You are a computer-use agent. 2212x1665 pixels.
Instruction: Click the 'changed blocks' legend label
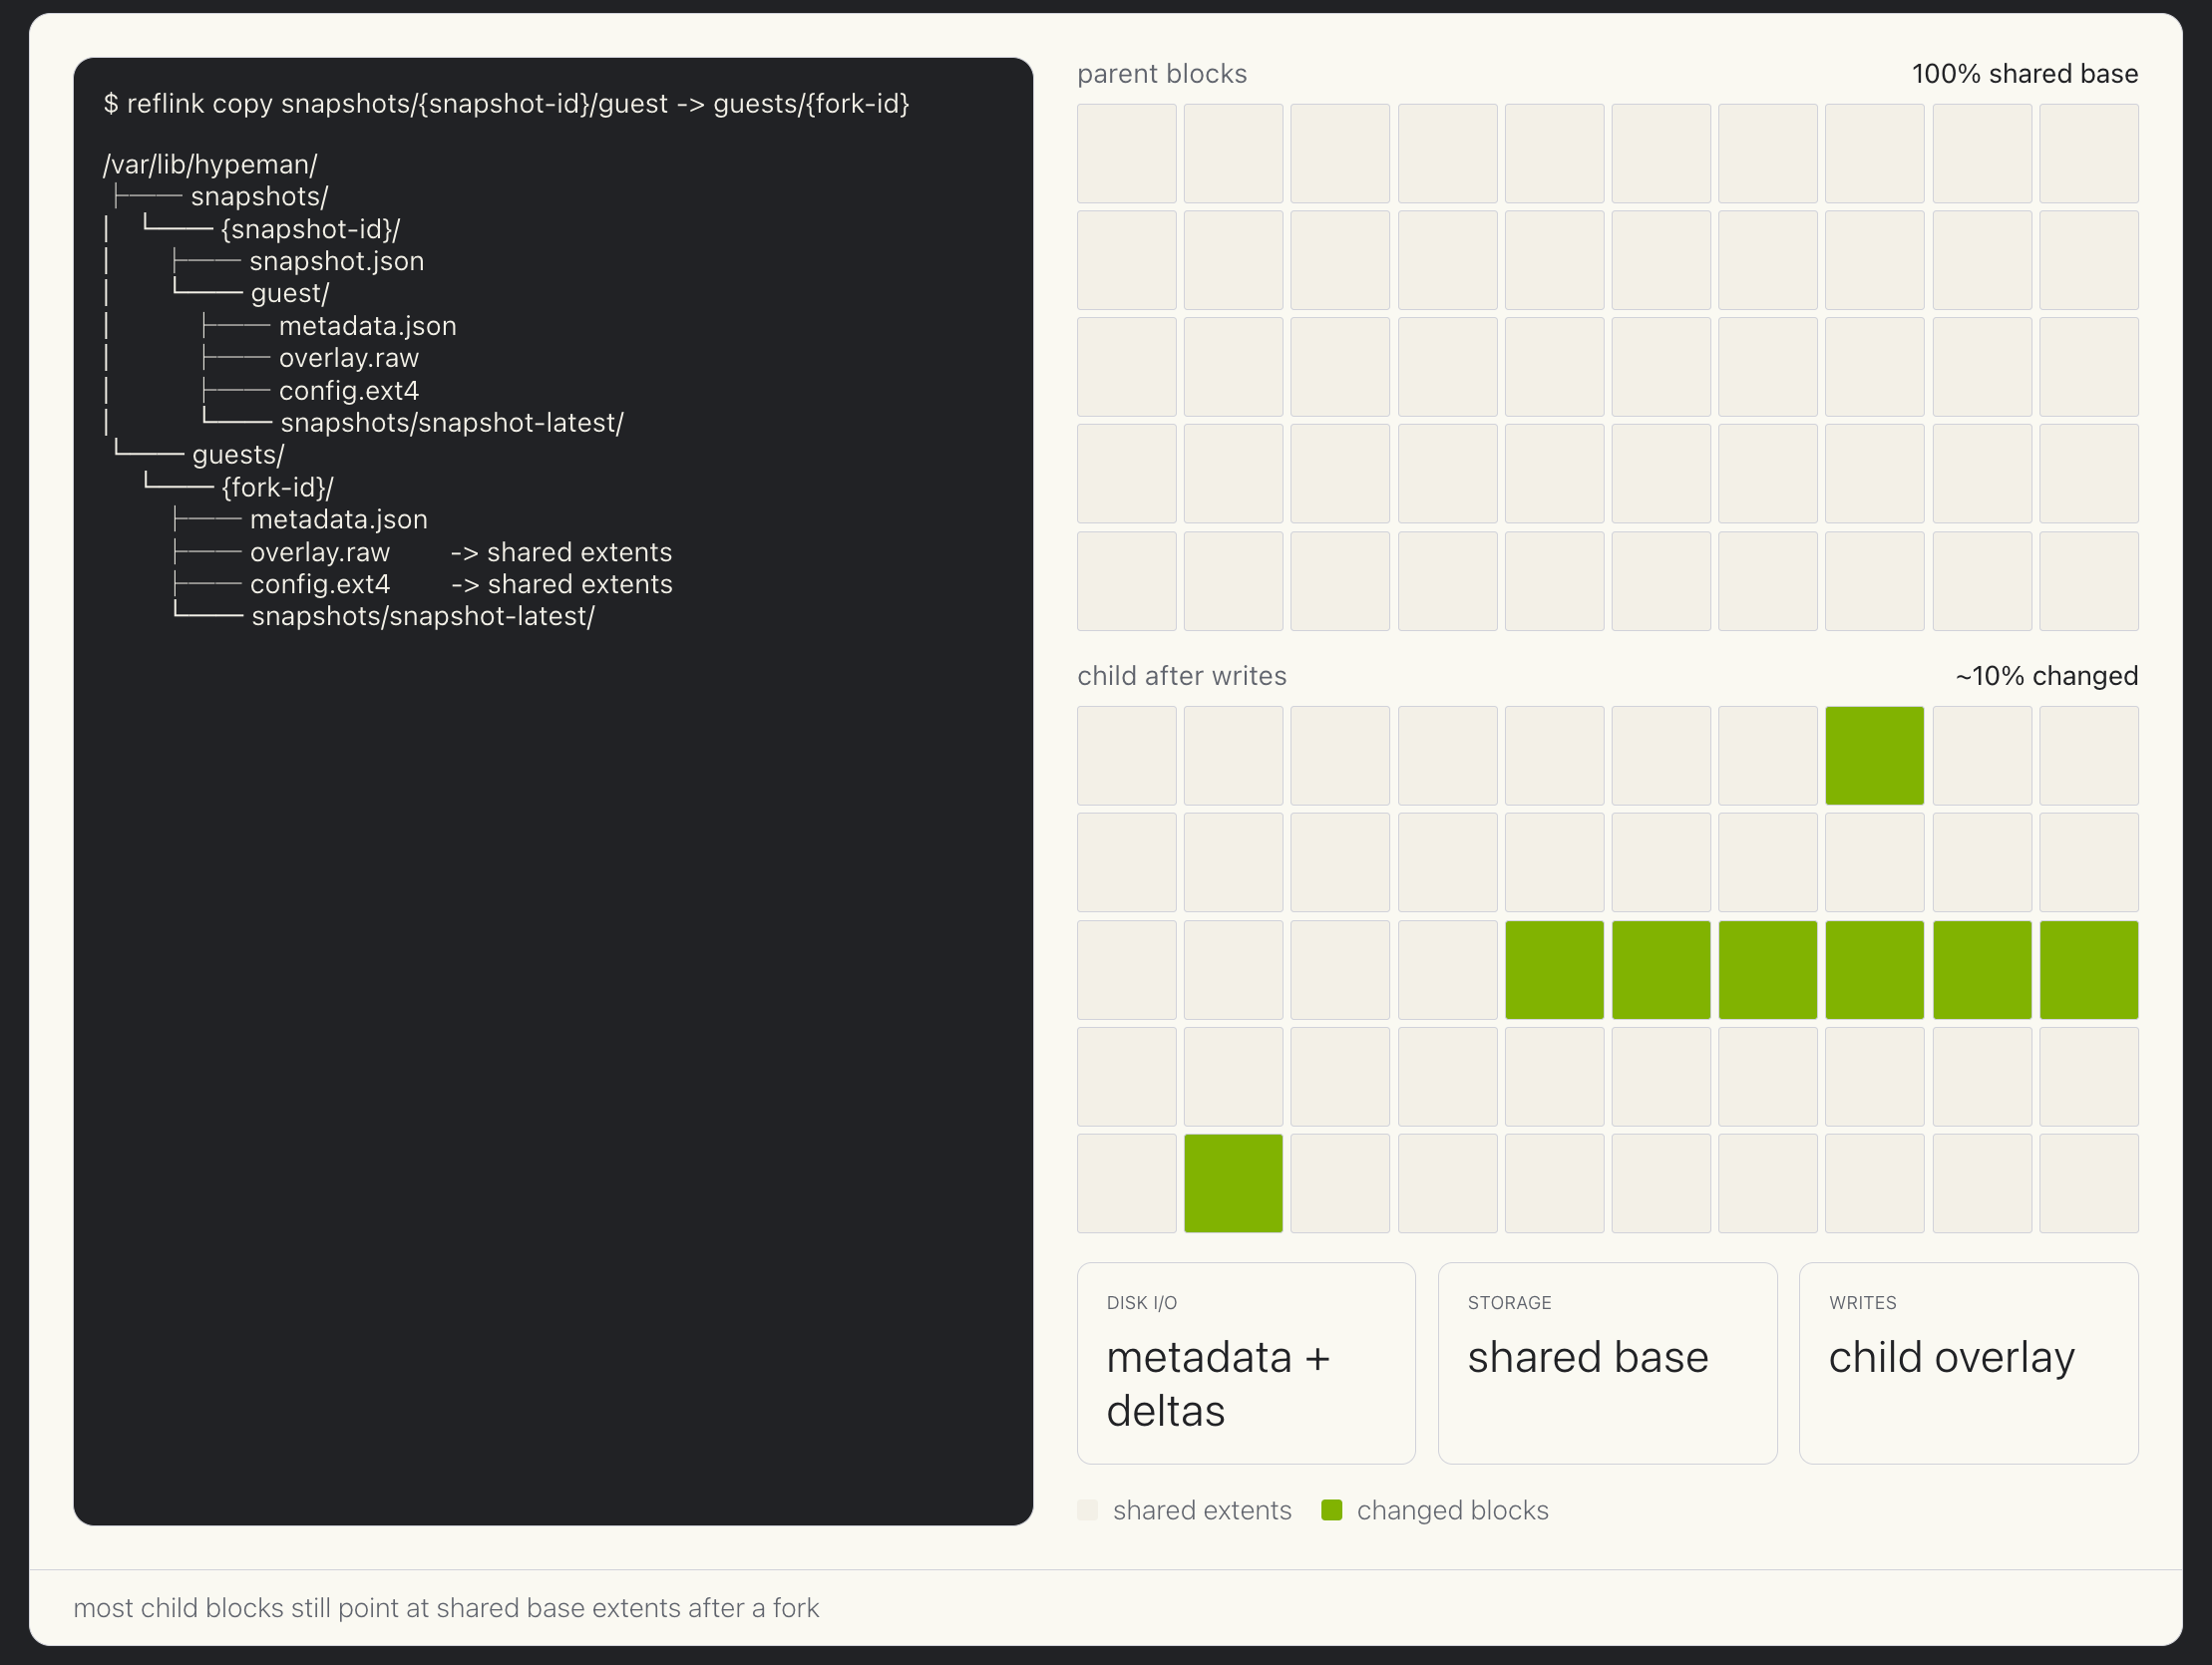pyautogui.click(x=1452, y=1510)
